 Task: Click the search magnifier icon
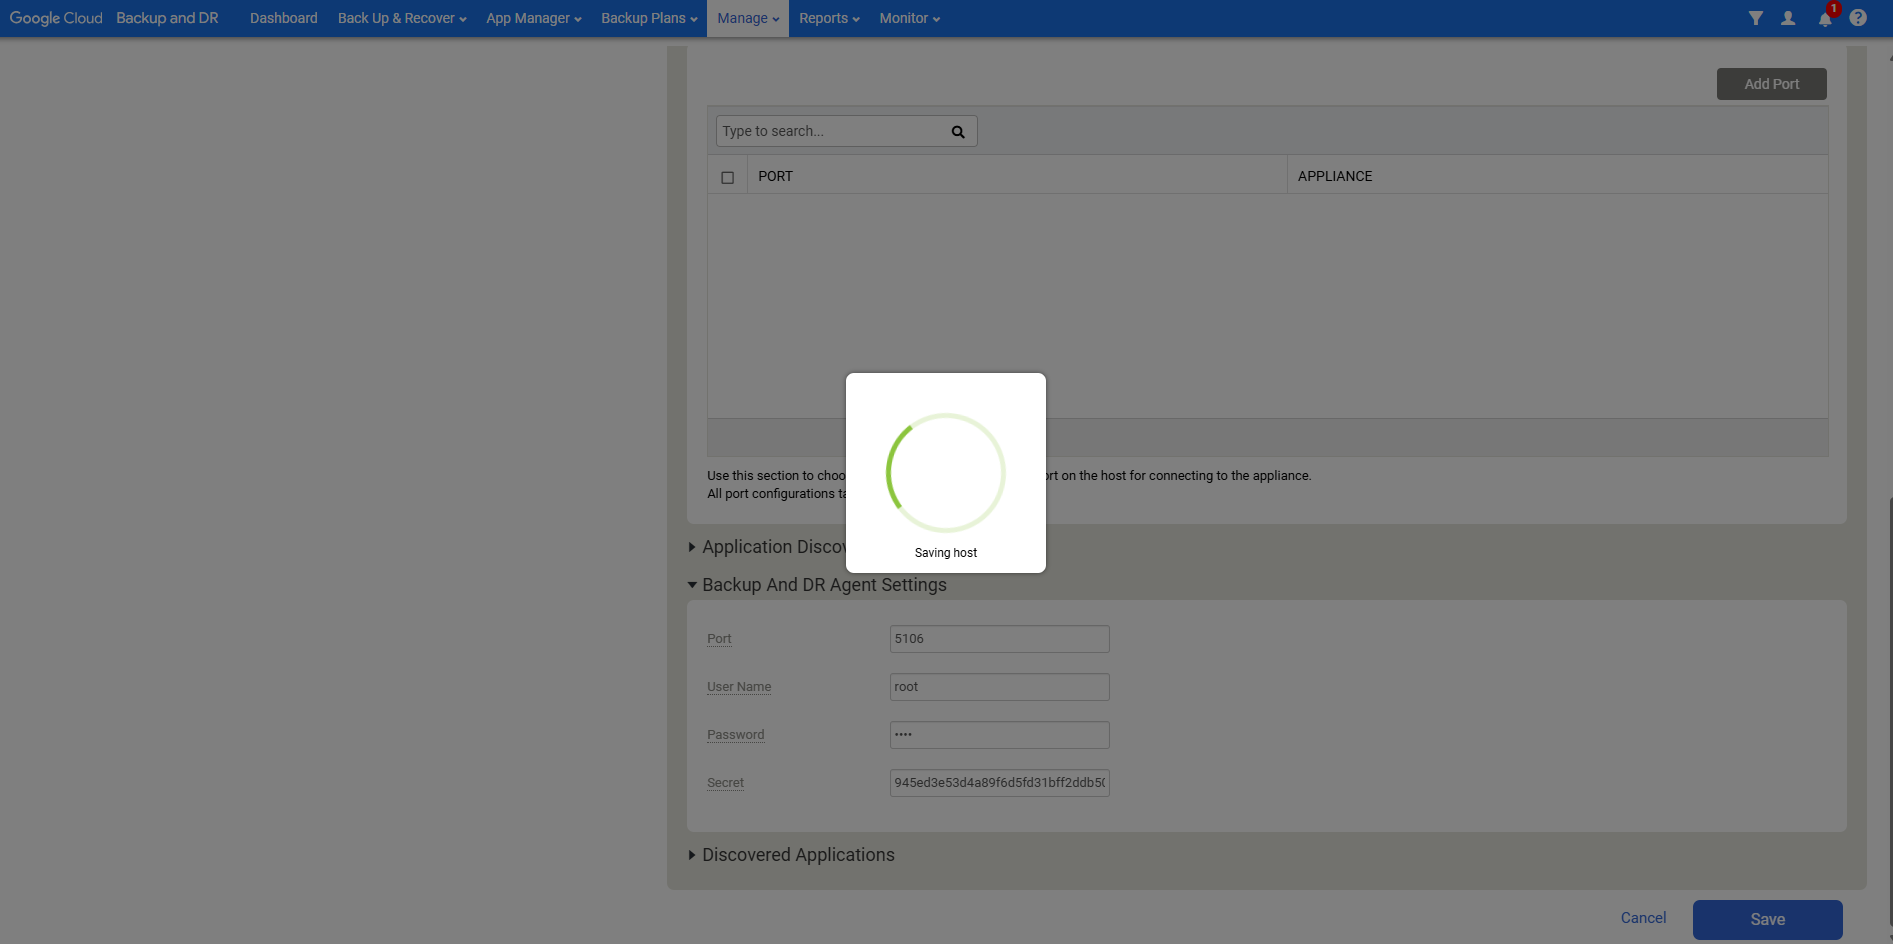point(958,132)
